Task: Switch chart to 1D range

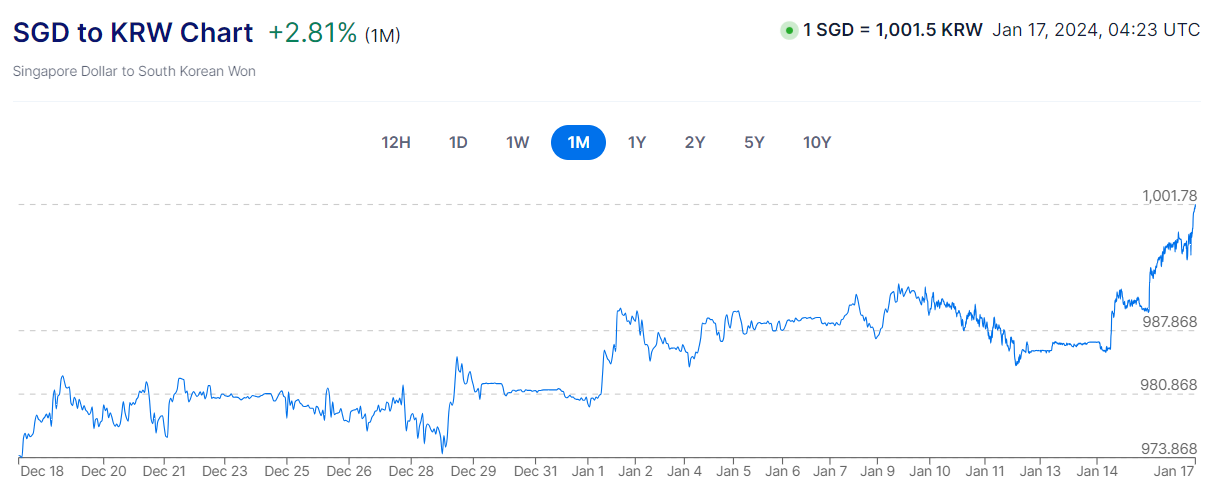Action: tap(458, 142)
